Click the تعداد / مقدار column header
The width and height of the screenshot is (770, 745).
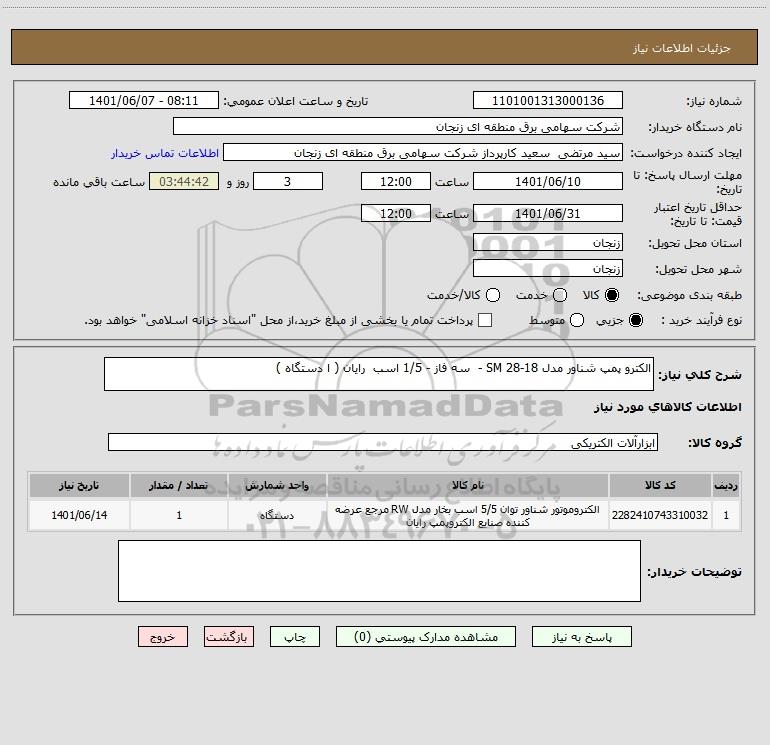pos(179,485)
